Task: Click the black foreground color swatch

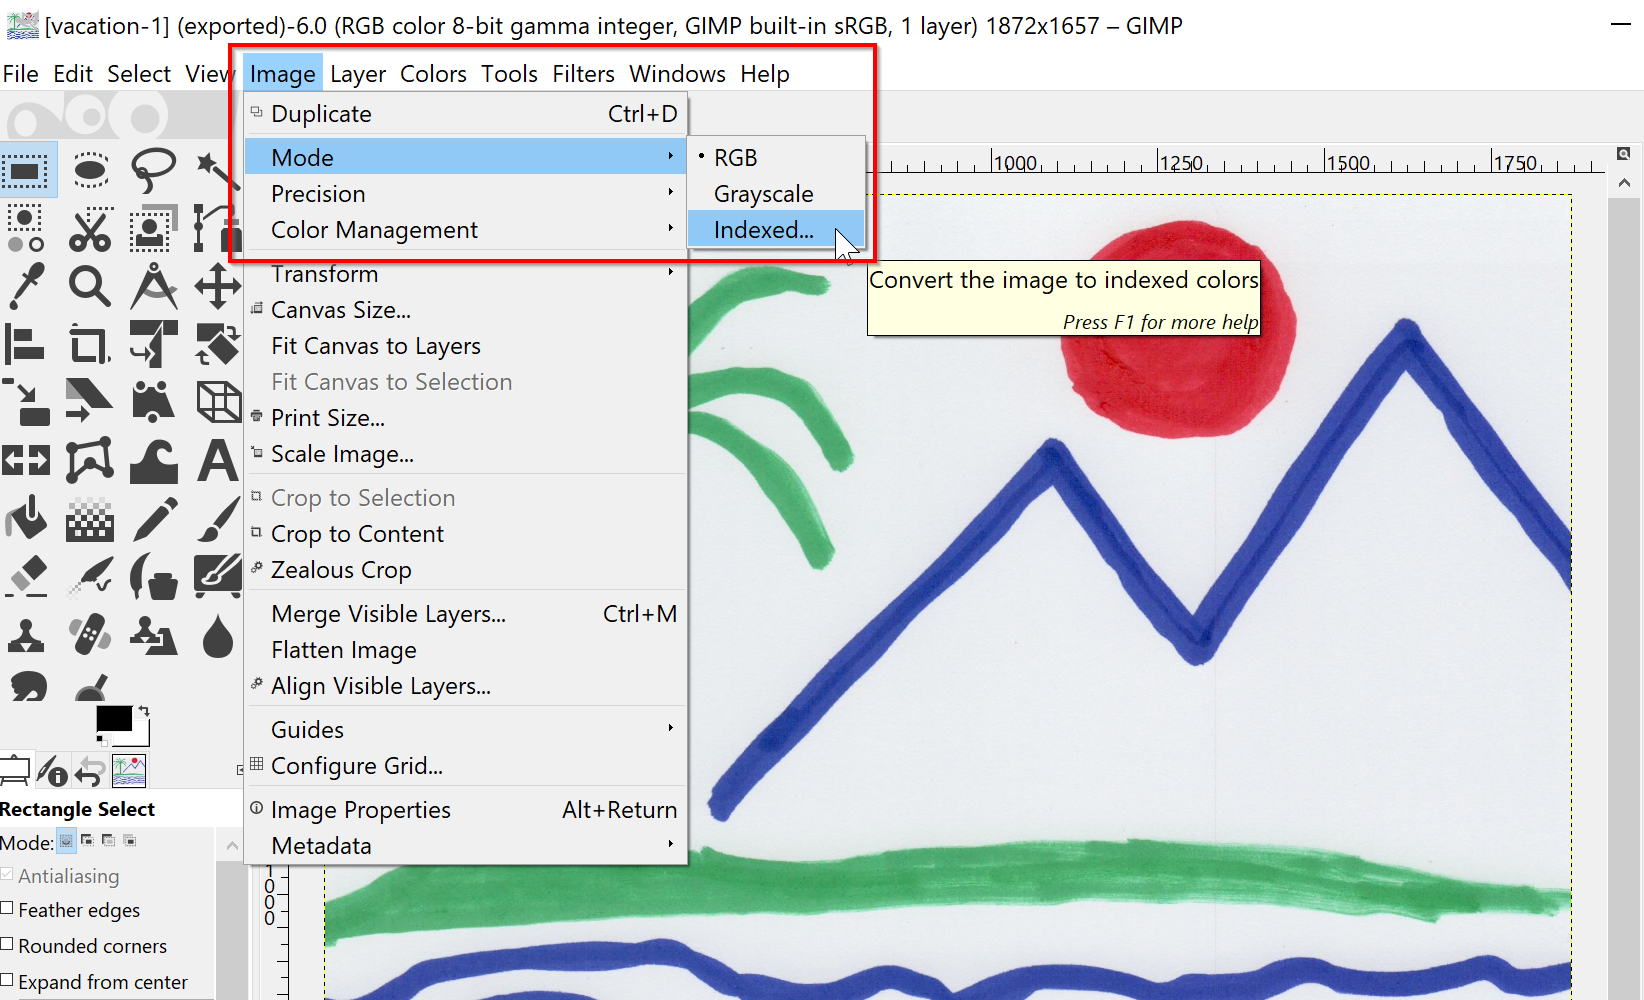Action: (112, 718)
